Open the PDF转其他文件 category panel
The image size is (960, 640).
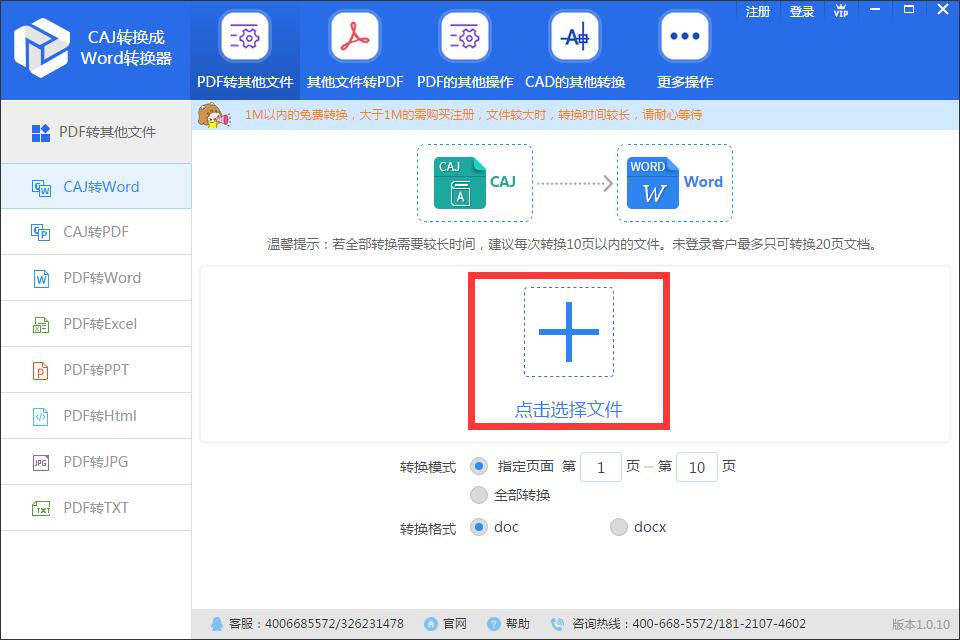[x=245, y=35]
